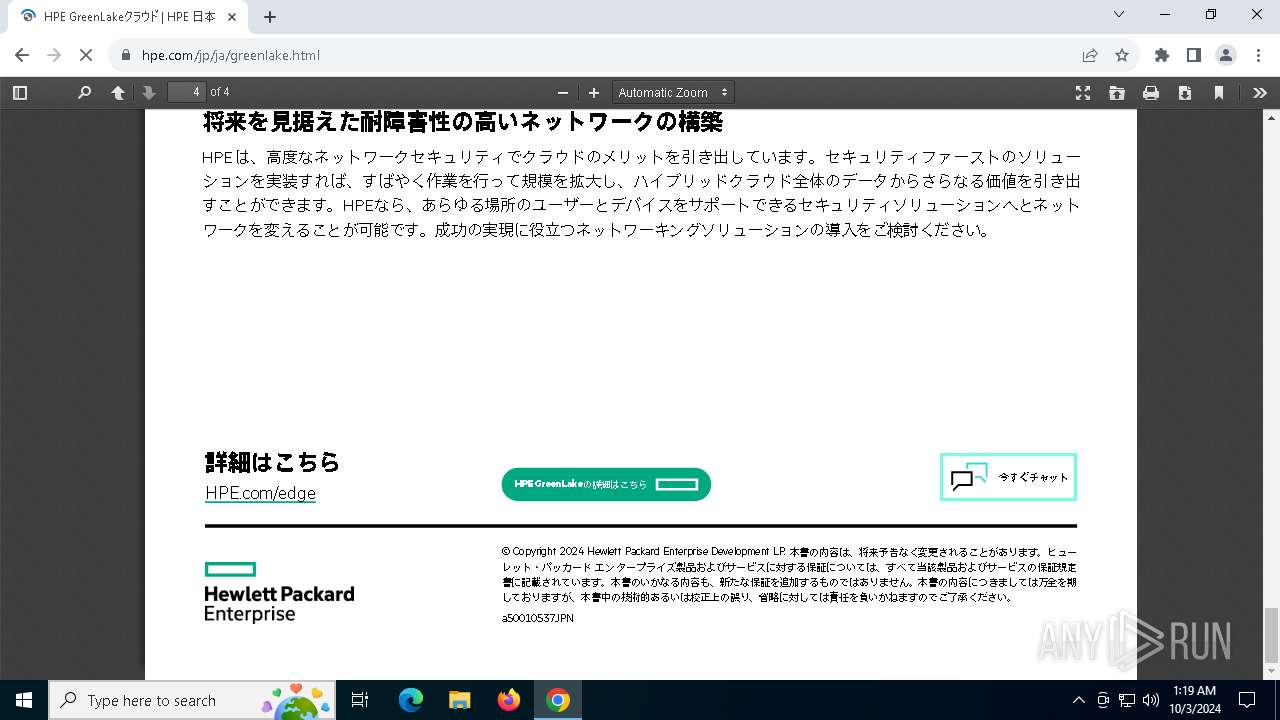Switch to presentation mode
The height and width of the screenshot is (720, 1280).
click(1083, 93)
